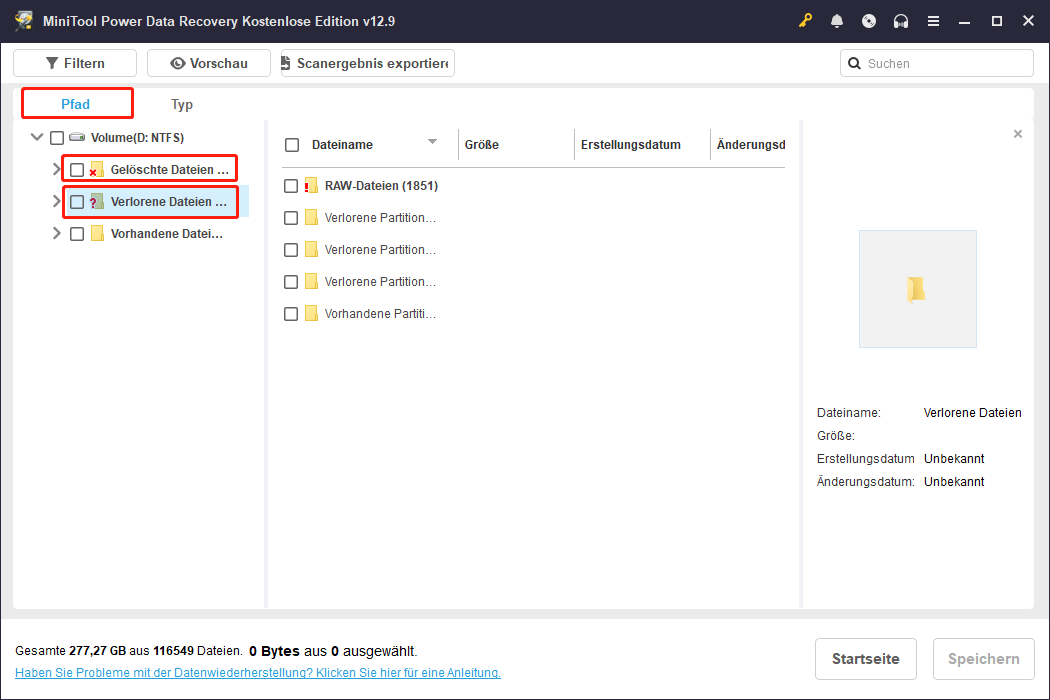Click in the Suchen search field
Screen dimensions: 1050x700
(936, 63)
